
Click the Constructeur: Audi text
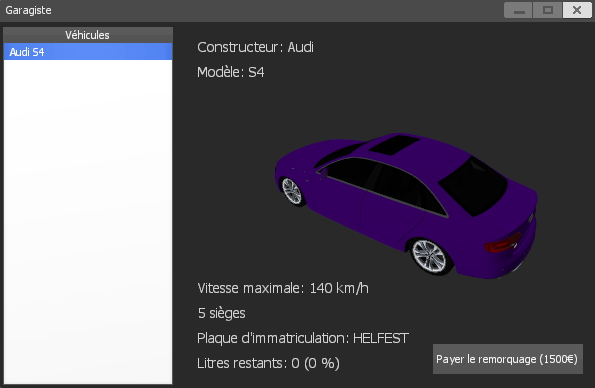click(255, 47)
